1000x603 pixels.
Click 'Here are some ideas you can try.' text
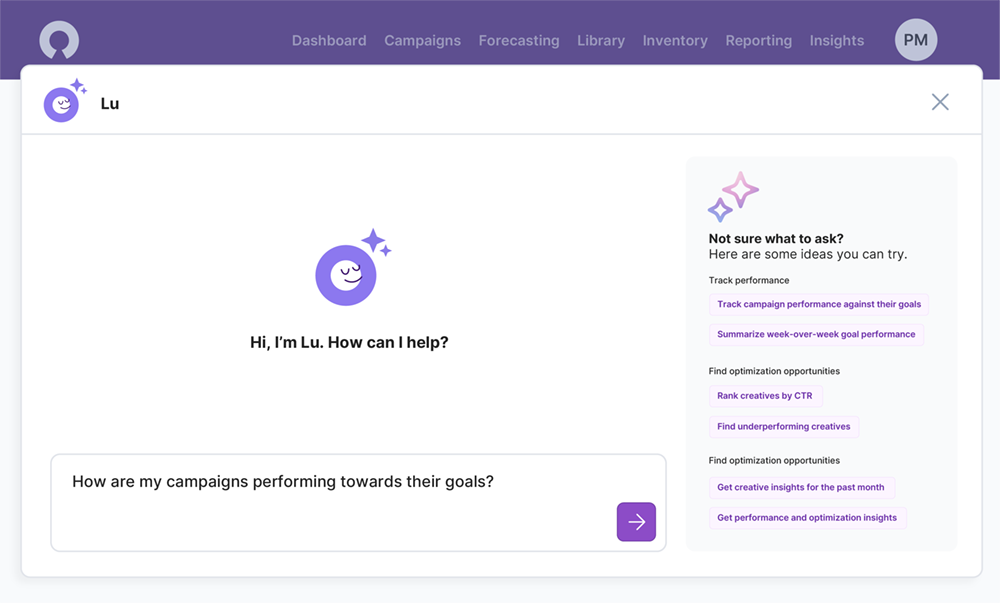coord(808,254)
